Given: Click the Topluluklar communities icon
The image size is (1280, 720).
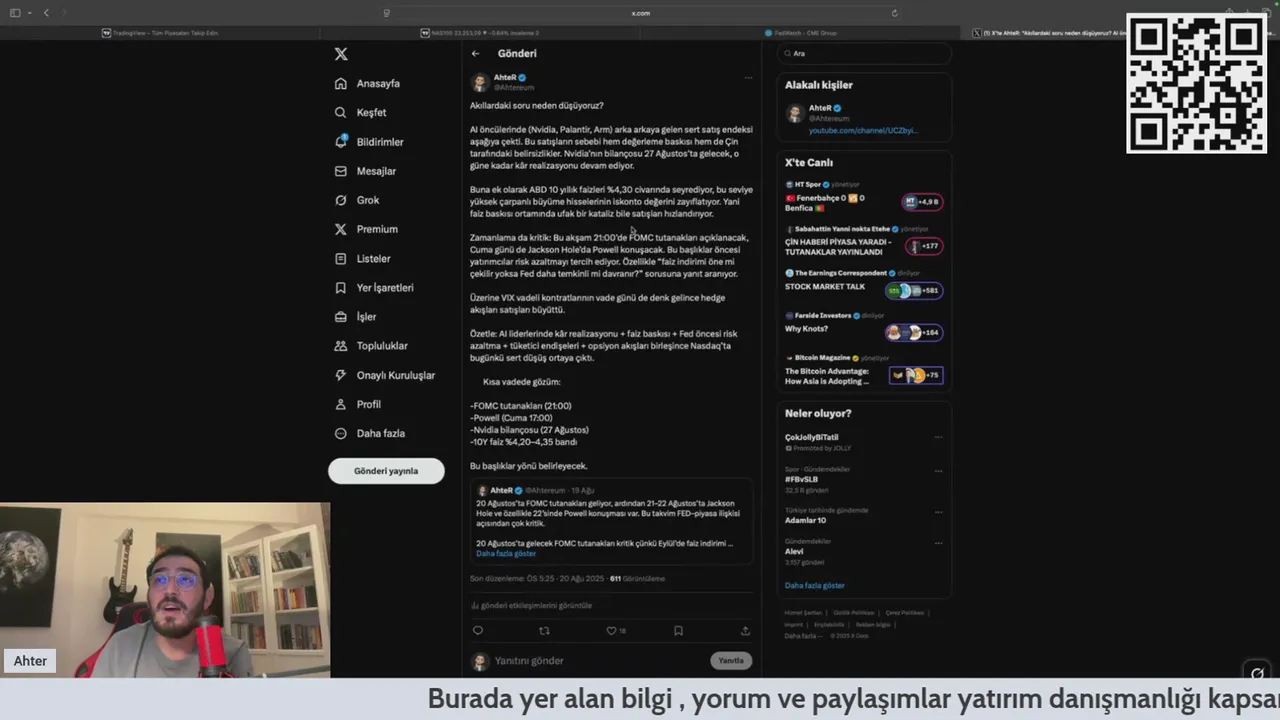Looking at the screenshot, I should [x=341, y=346].
